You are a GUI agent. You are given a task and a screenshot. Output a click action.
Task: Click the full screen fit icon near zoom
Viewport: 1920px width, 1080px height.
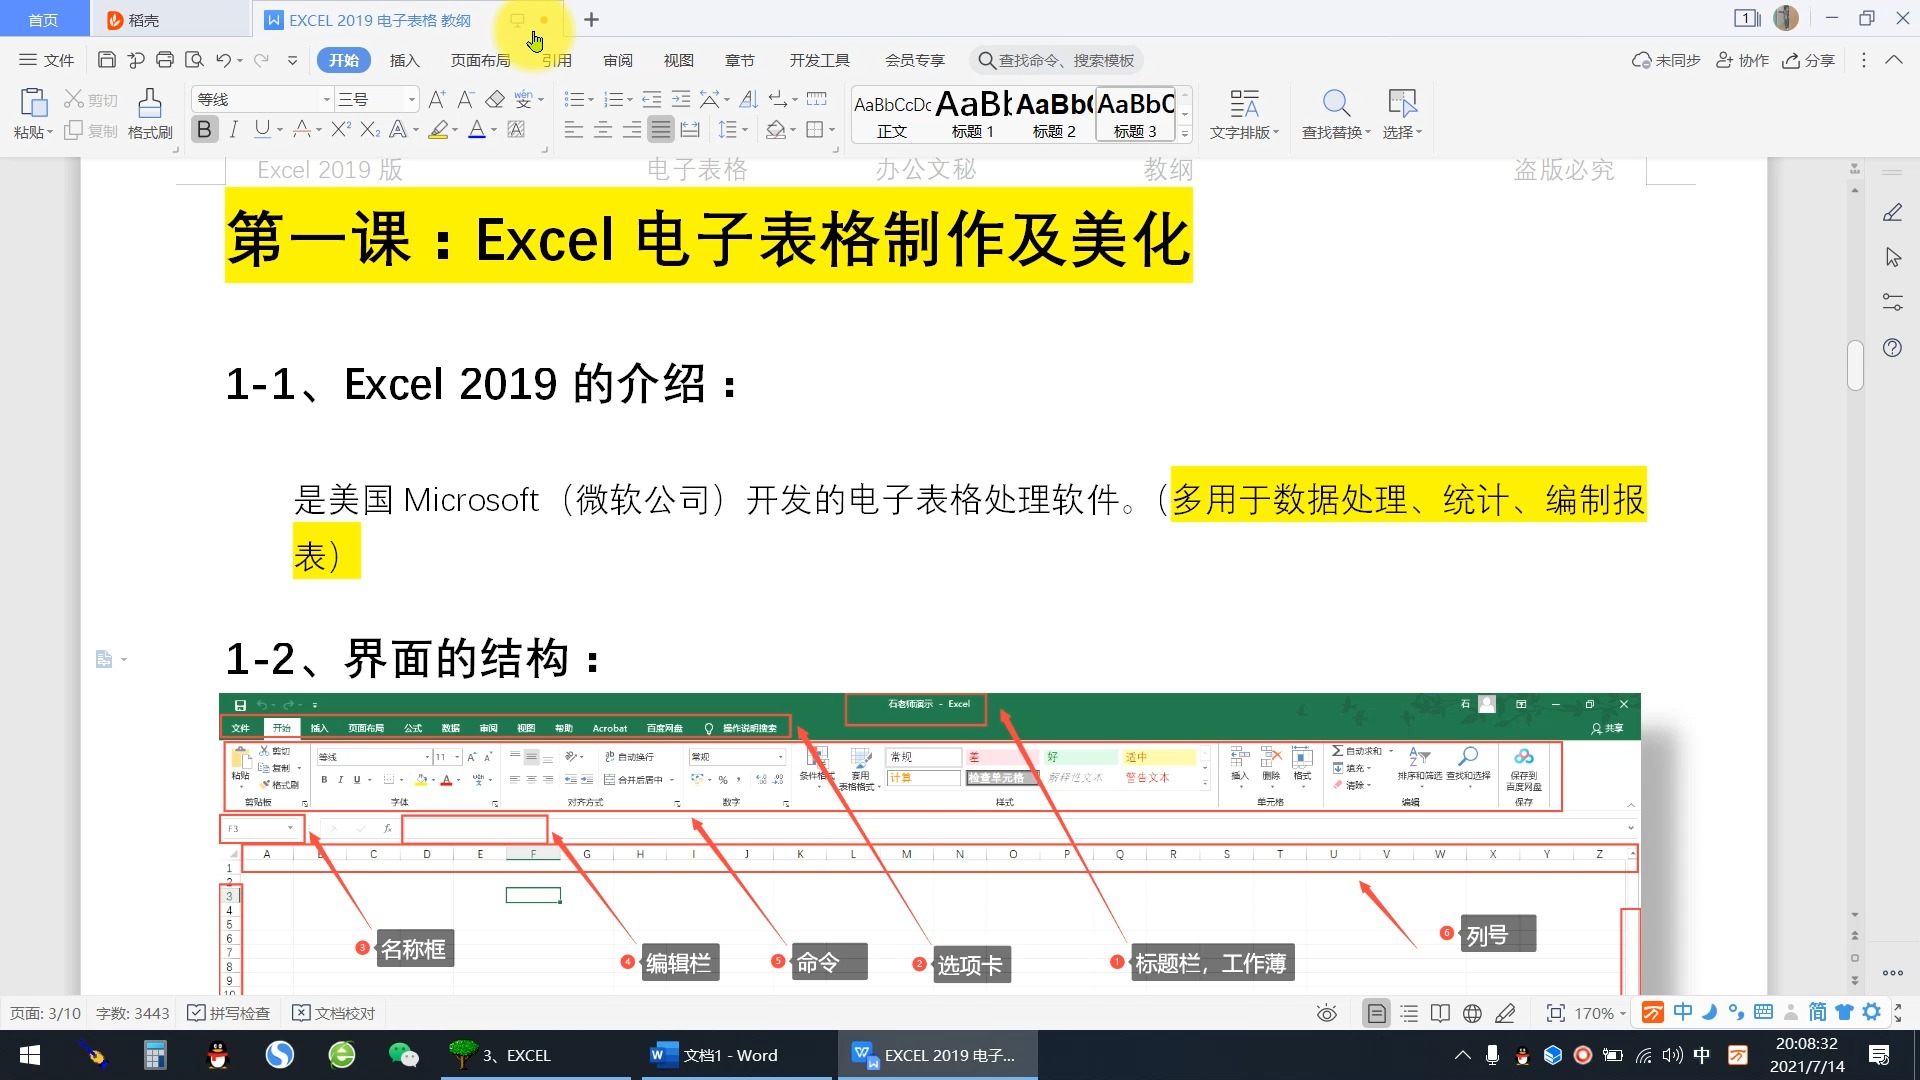(x=1555, y=1014)
